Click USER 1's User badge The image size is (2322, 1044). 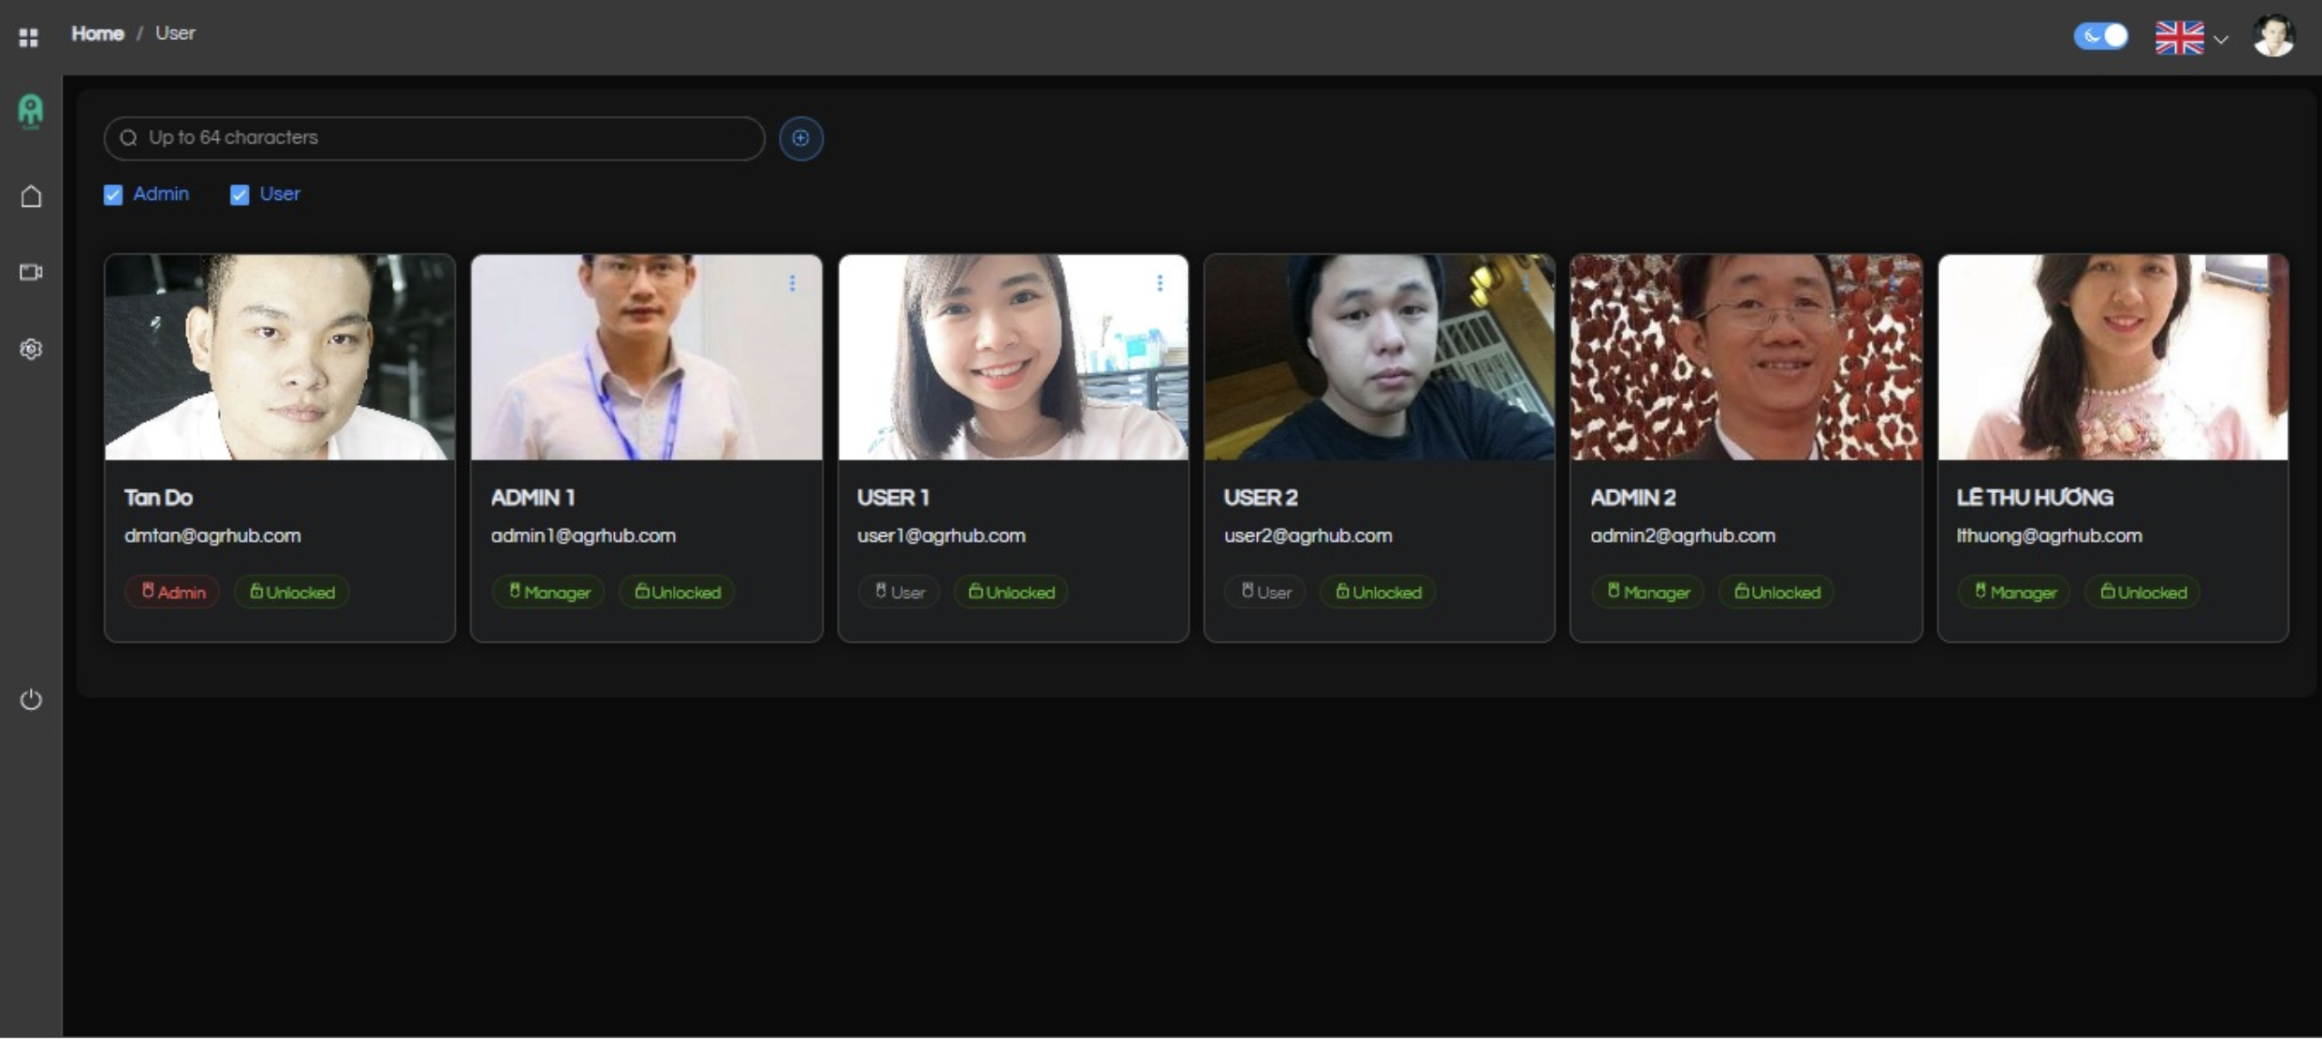click(x=899, y=592)
